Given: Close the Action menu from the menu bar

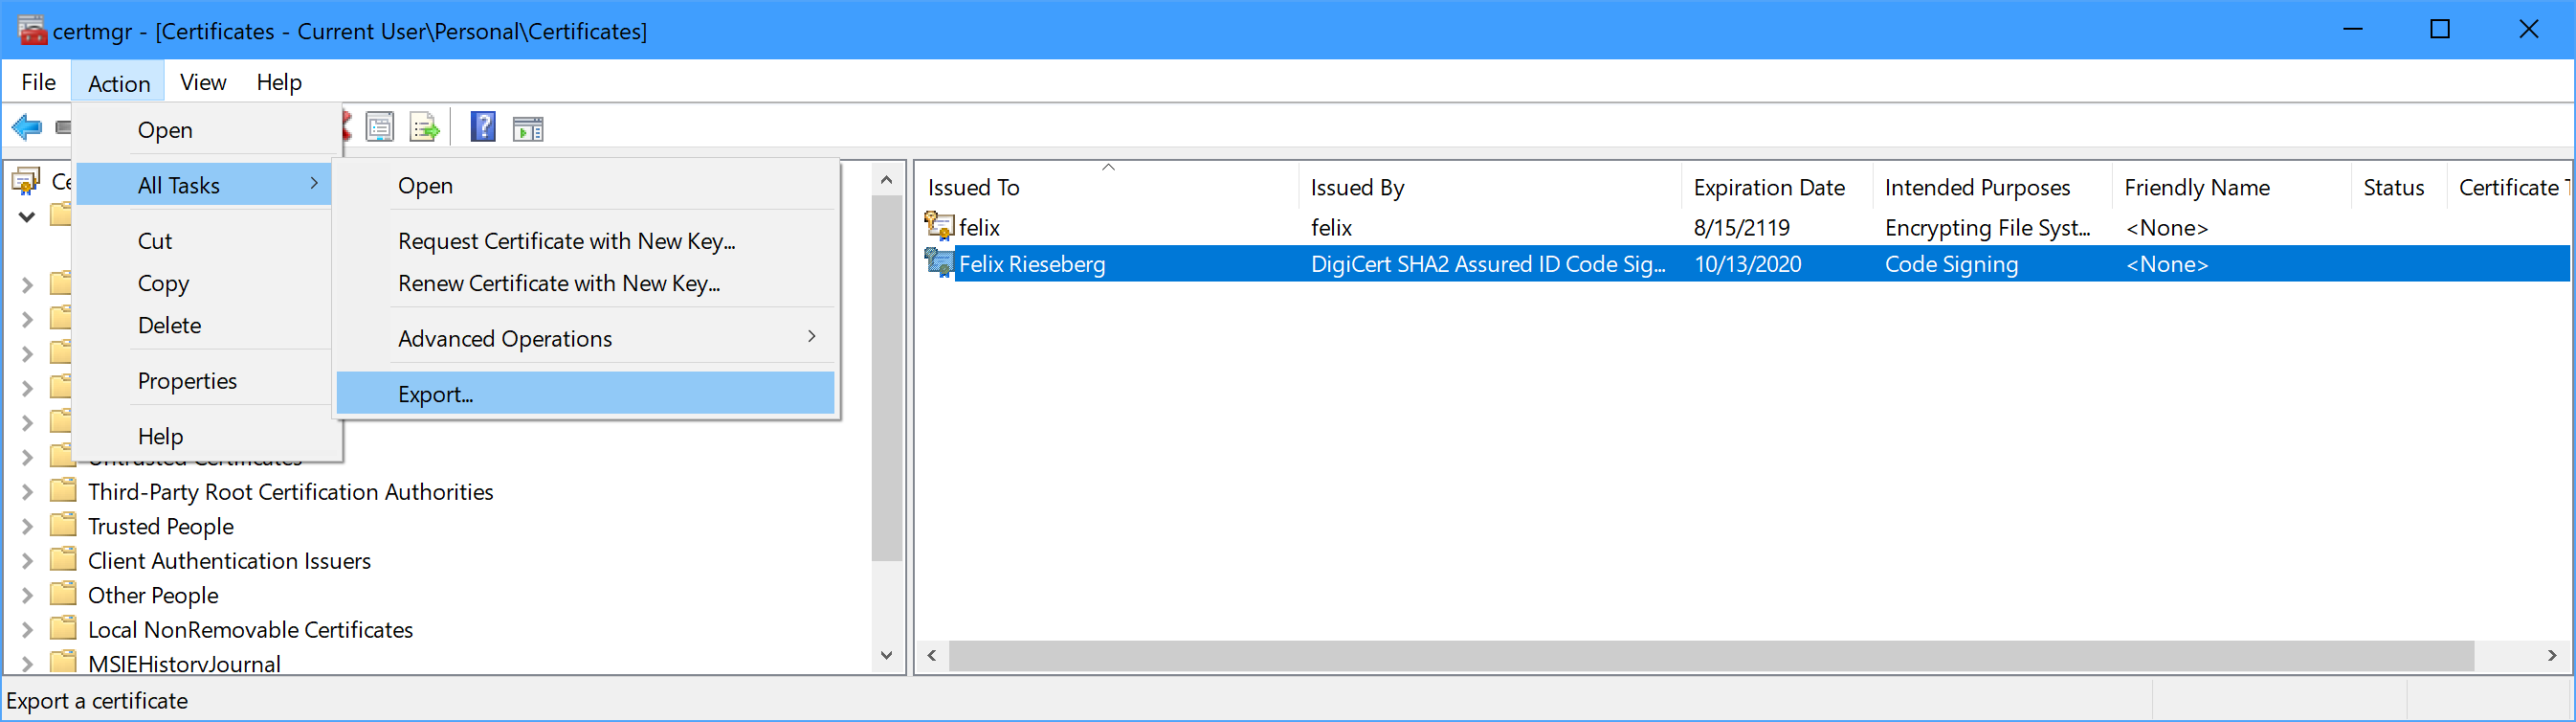Looking at the screenshot, I should tap(119, 83).
